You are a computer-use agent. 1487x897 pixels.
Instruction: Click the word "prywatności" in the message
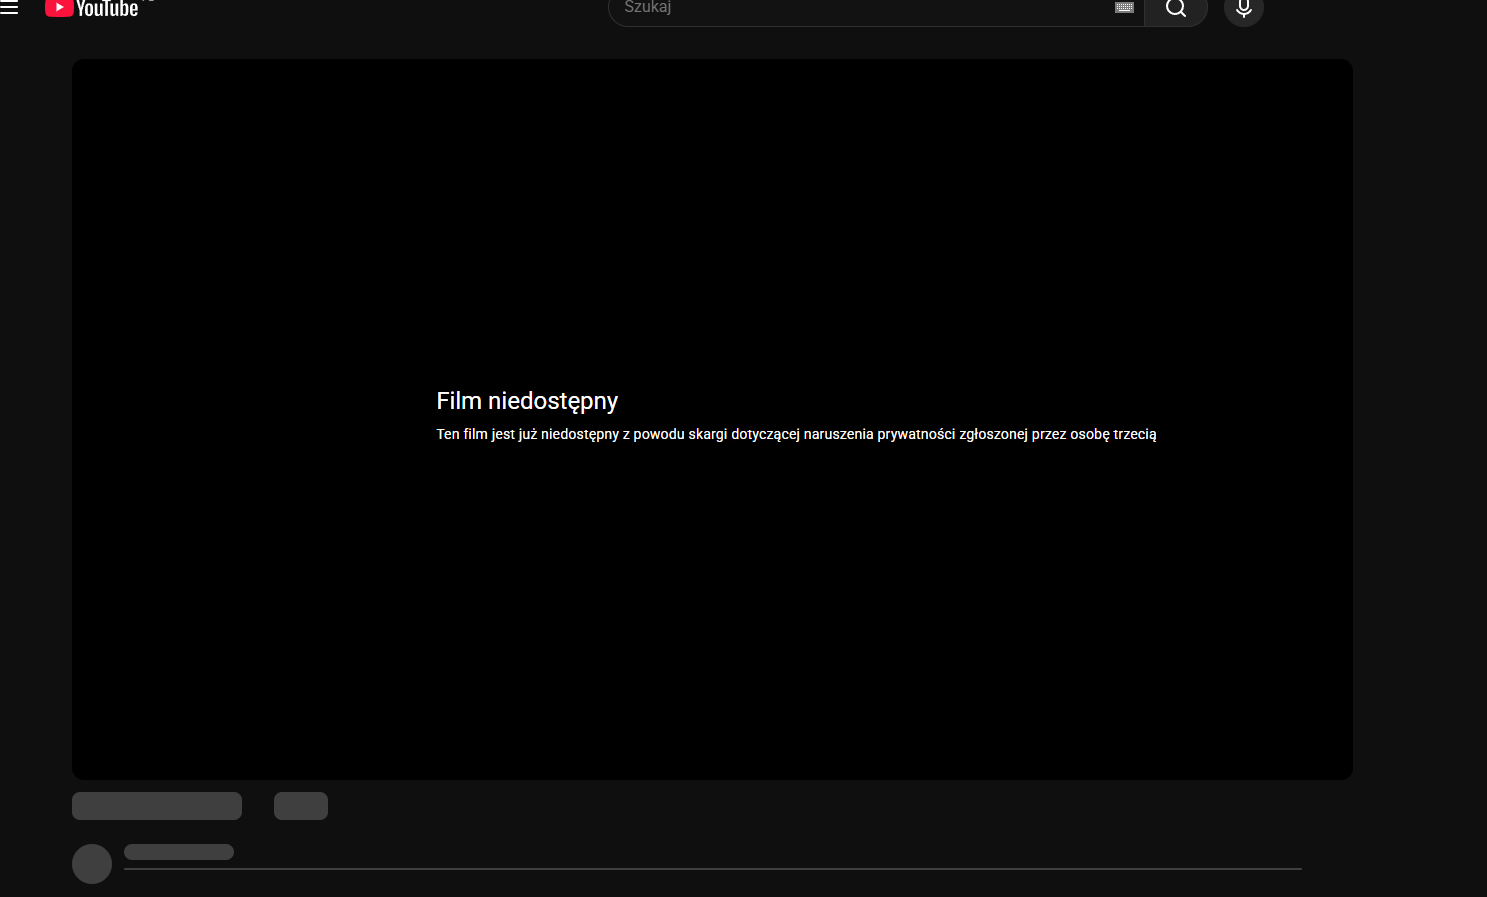click(915, 434)
